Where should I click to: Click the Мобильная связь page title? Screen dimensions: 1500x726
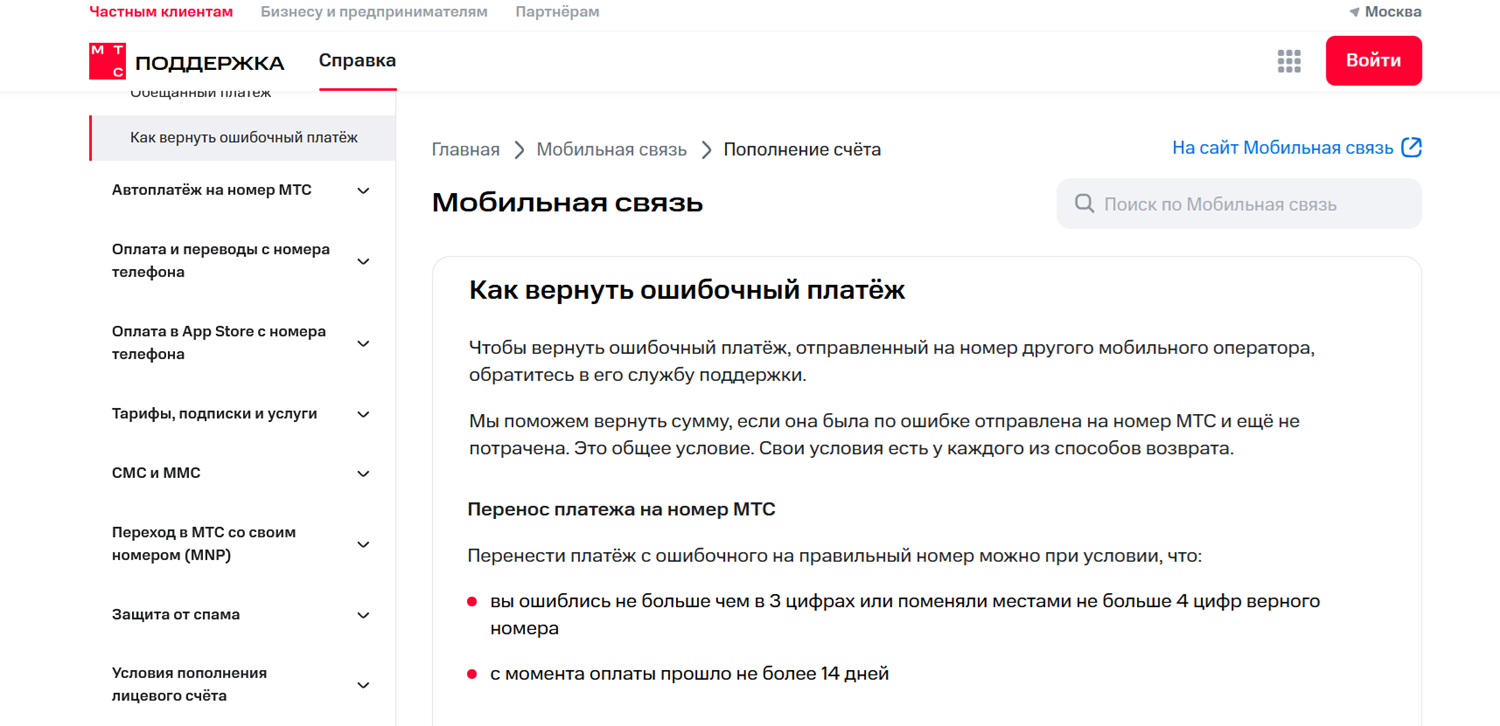point(567,203)
